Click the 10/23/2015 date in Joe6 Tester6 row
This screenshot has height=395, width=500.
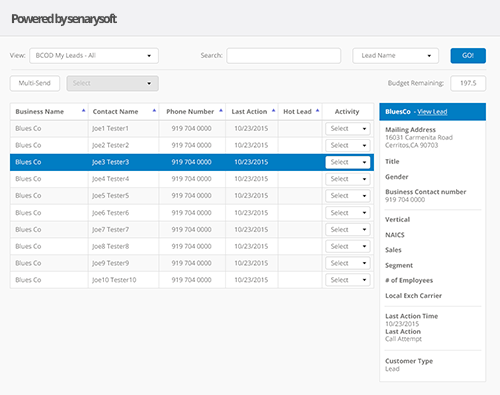point(251,213)
